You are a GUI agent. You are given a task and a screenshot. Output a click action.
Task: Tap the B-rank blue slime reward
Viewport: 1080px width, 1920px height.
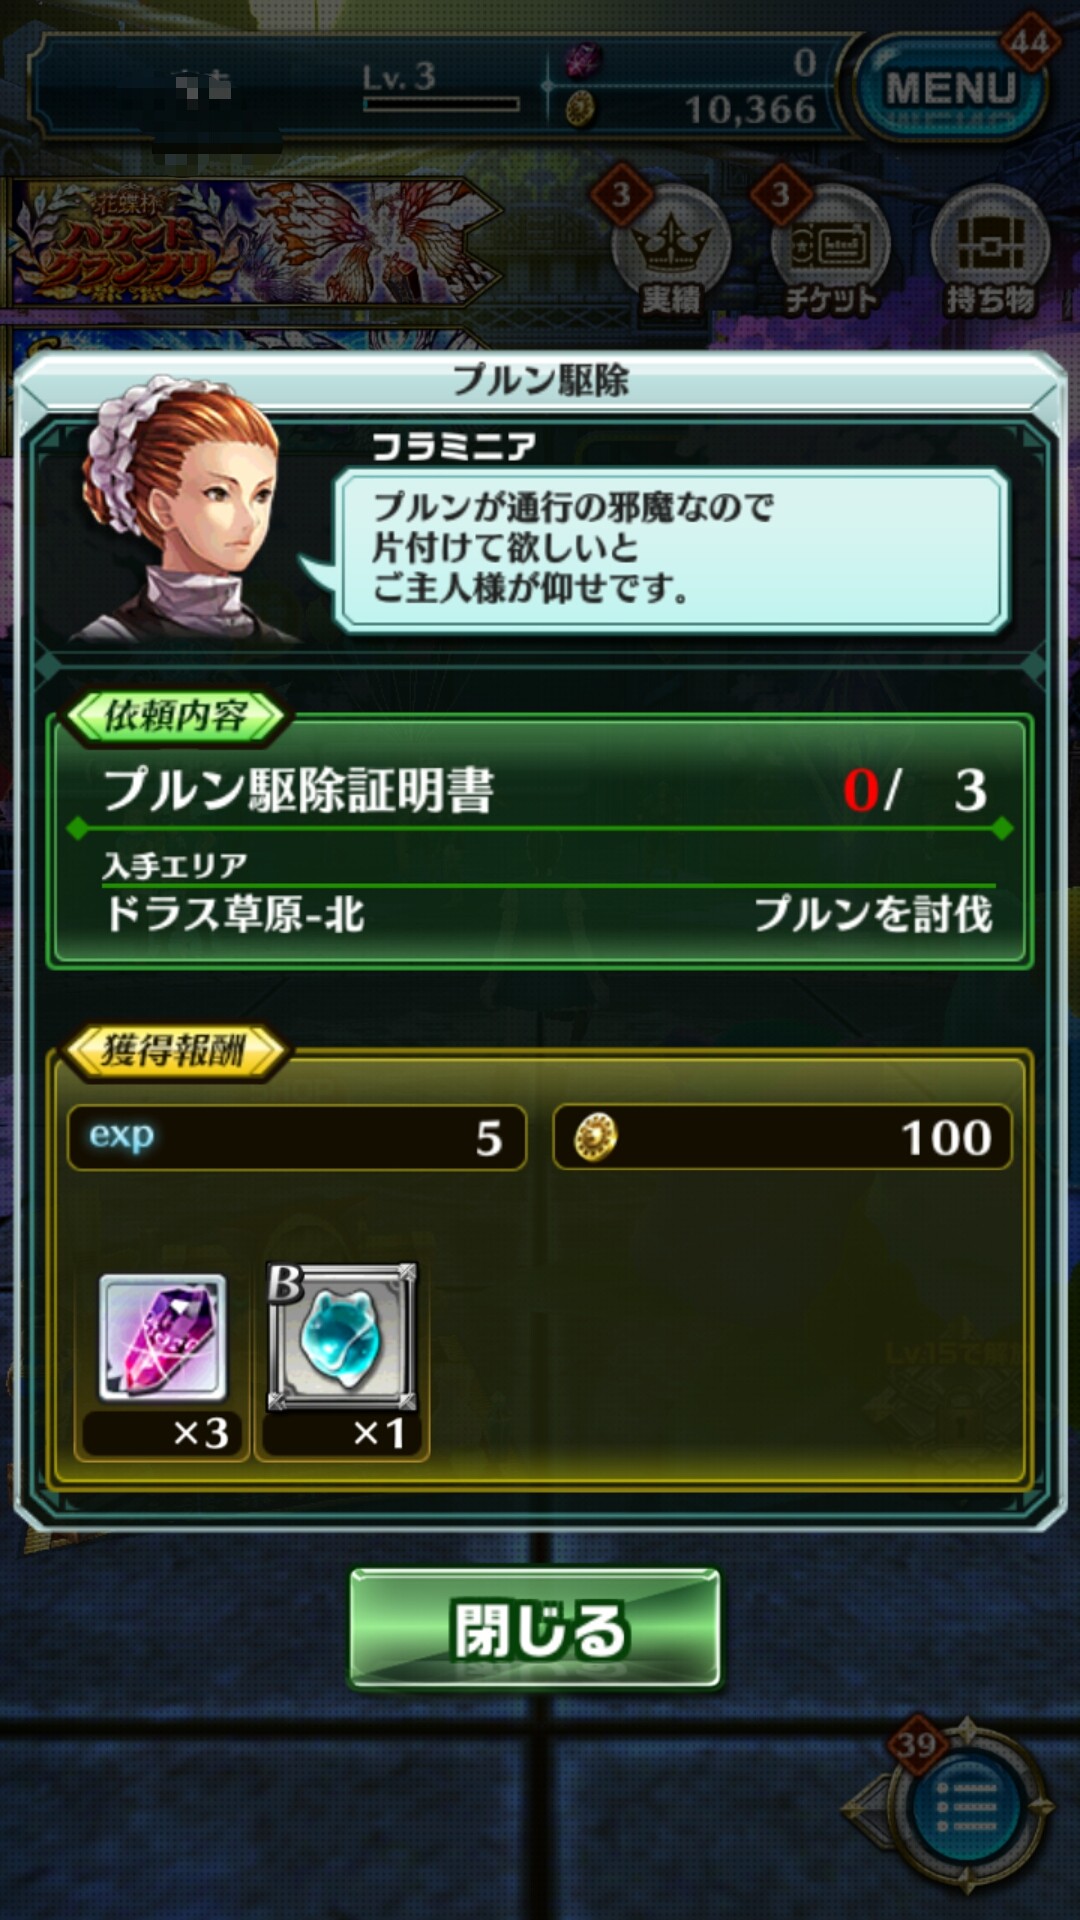pos(342,1337)
